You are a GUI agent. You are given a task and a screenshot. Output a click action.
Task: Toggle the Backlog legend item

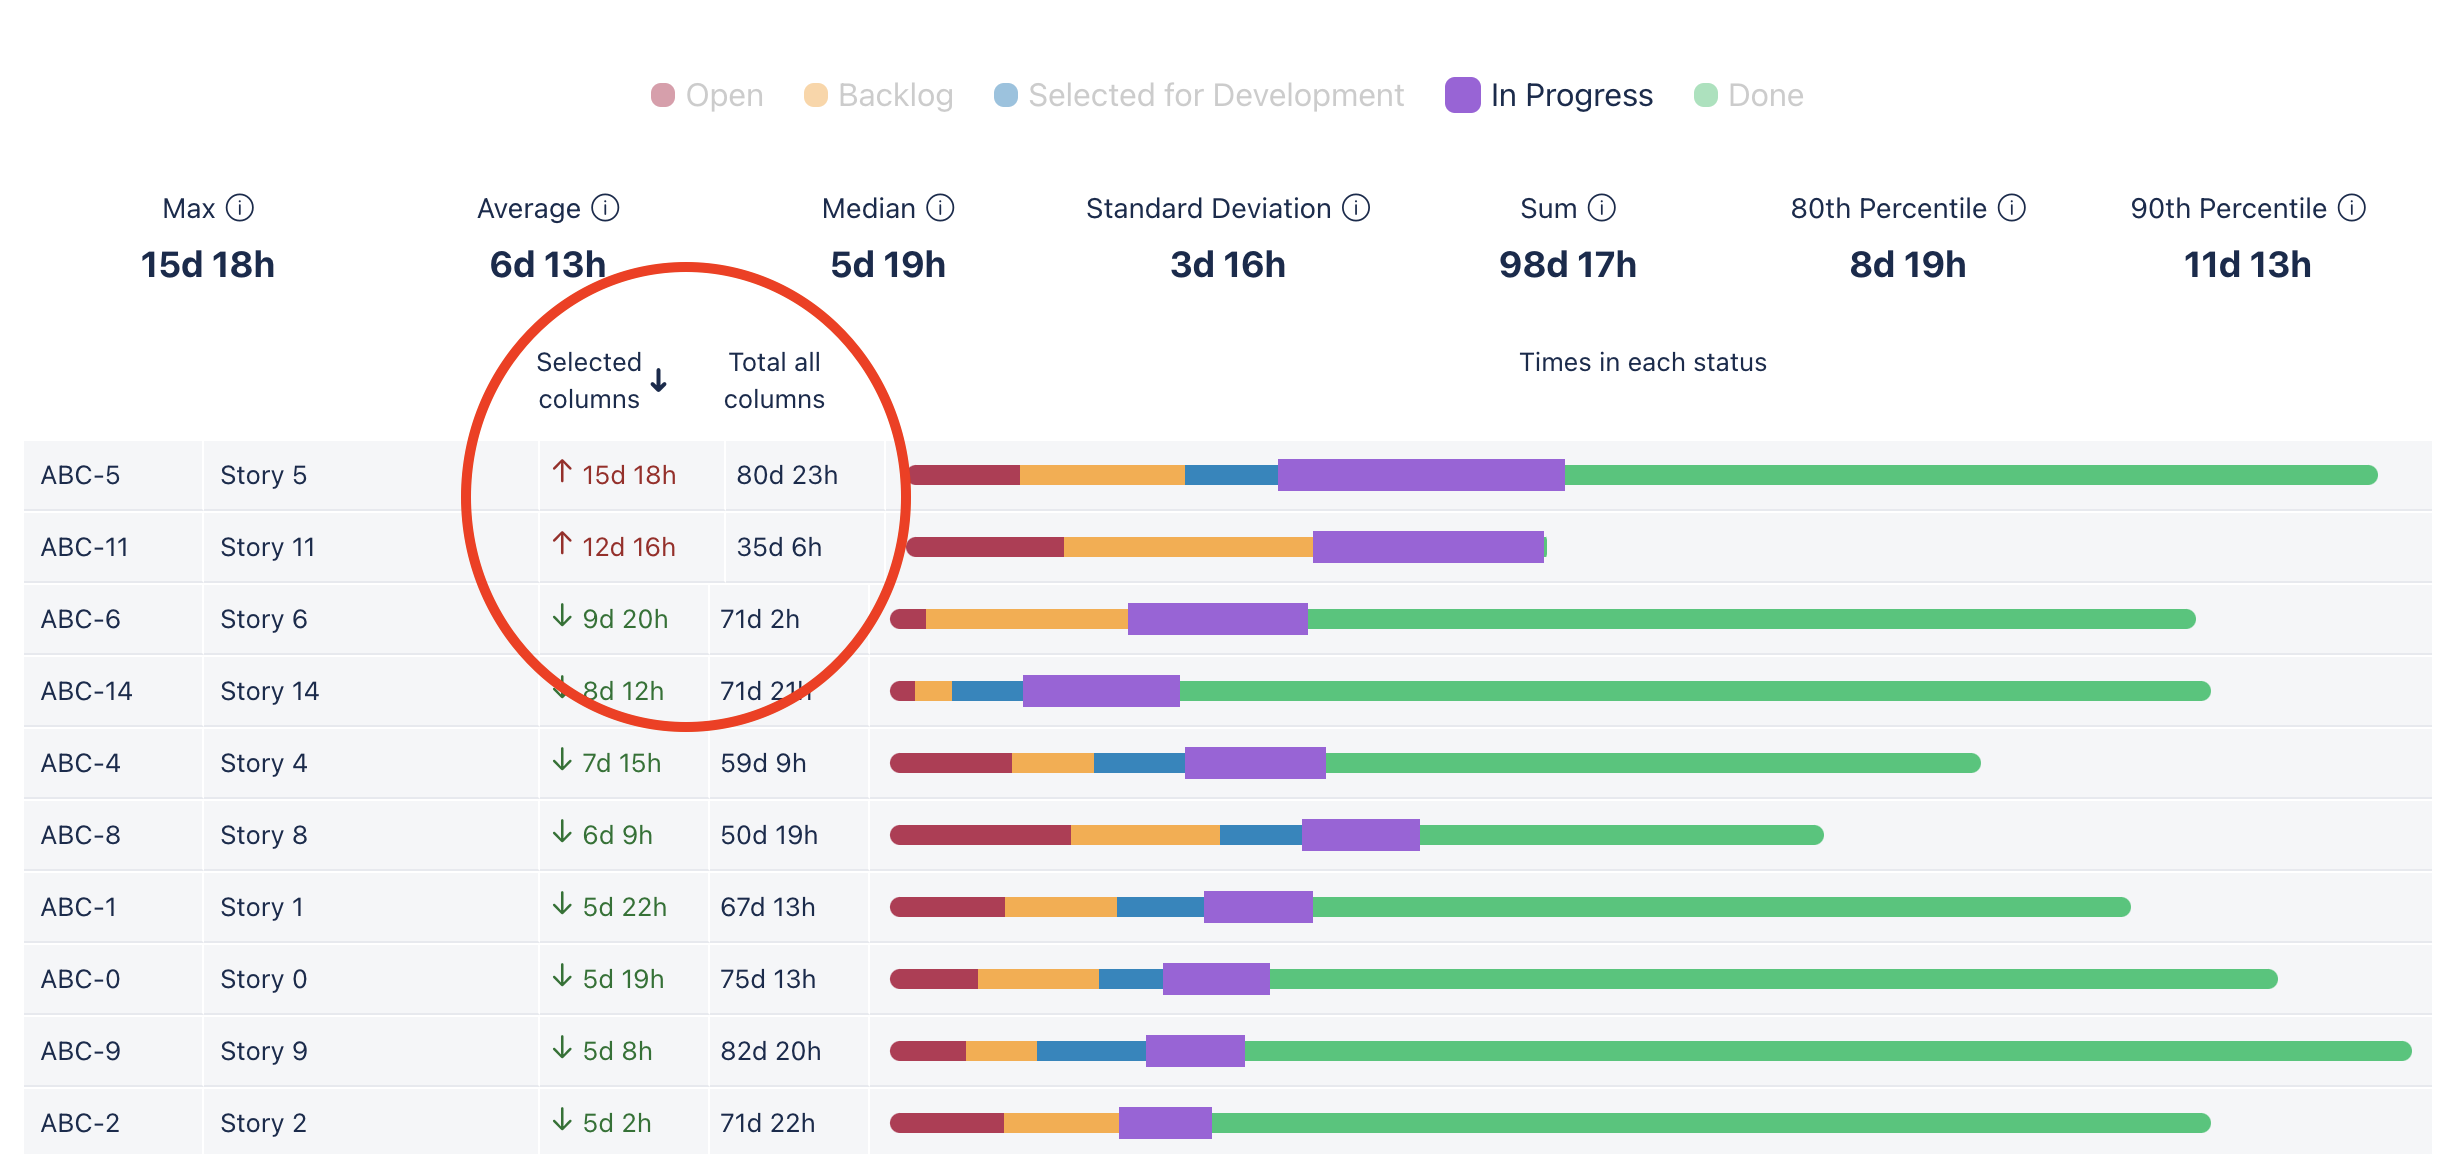point(879,95)
